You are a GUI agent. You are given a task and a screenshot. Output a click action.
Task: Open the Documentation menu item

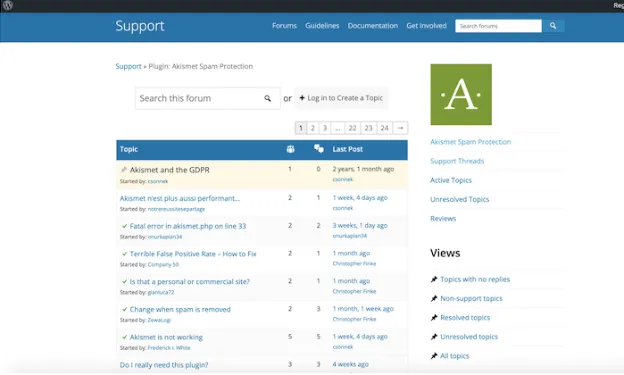[372, 26]
